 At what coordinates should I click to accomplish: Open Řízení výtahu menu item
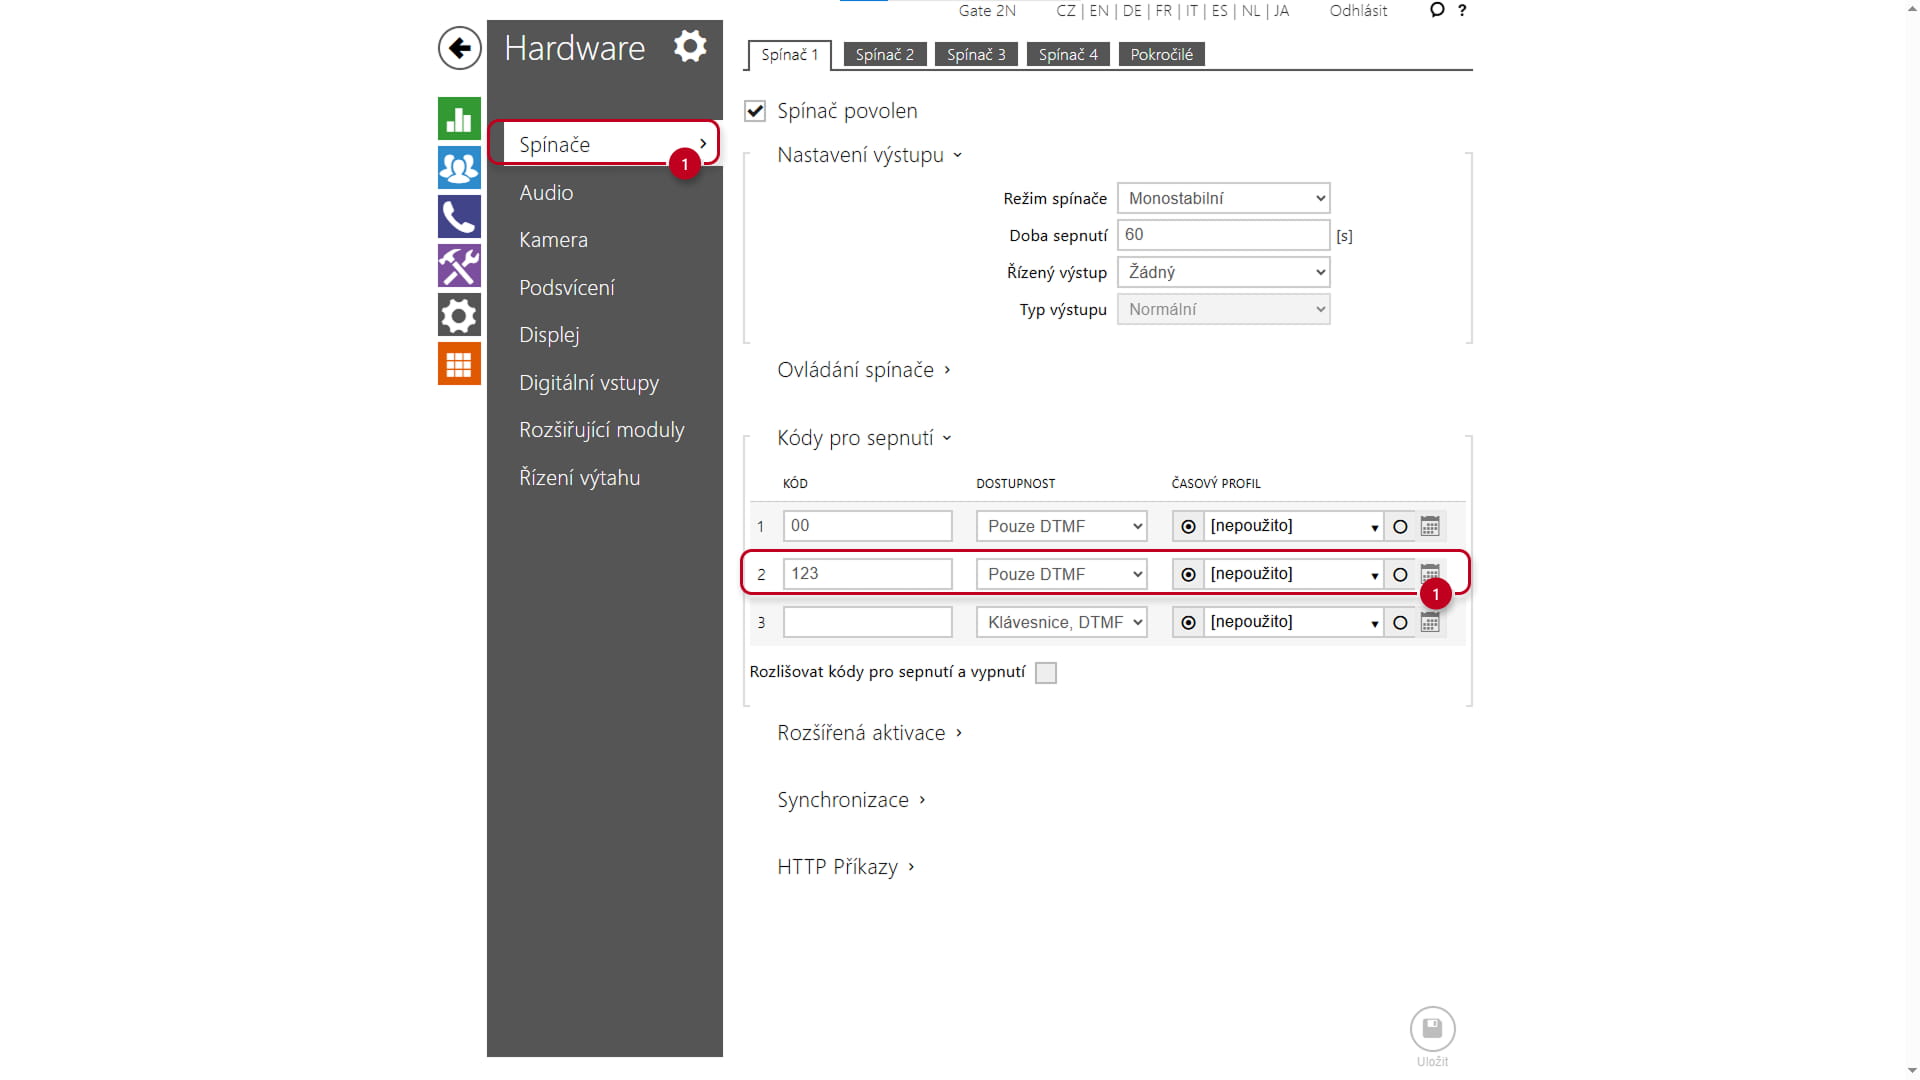(579, 478)
